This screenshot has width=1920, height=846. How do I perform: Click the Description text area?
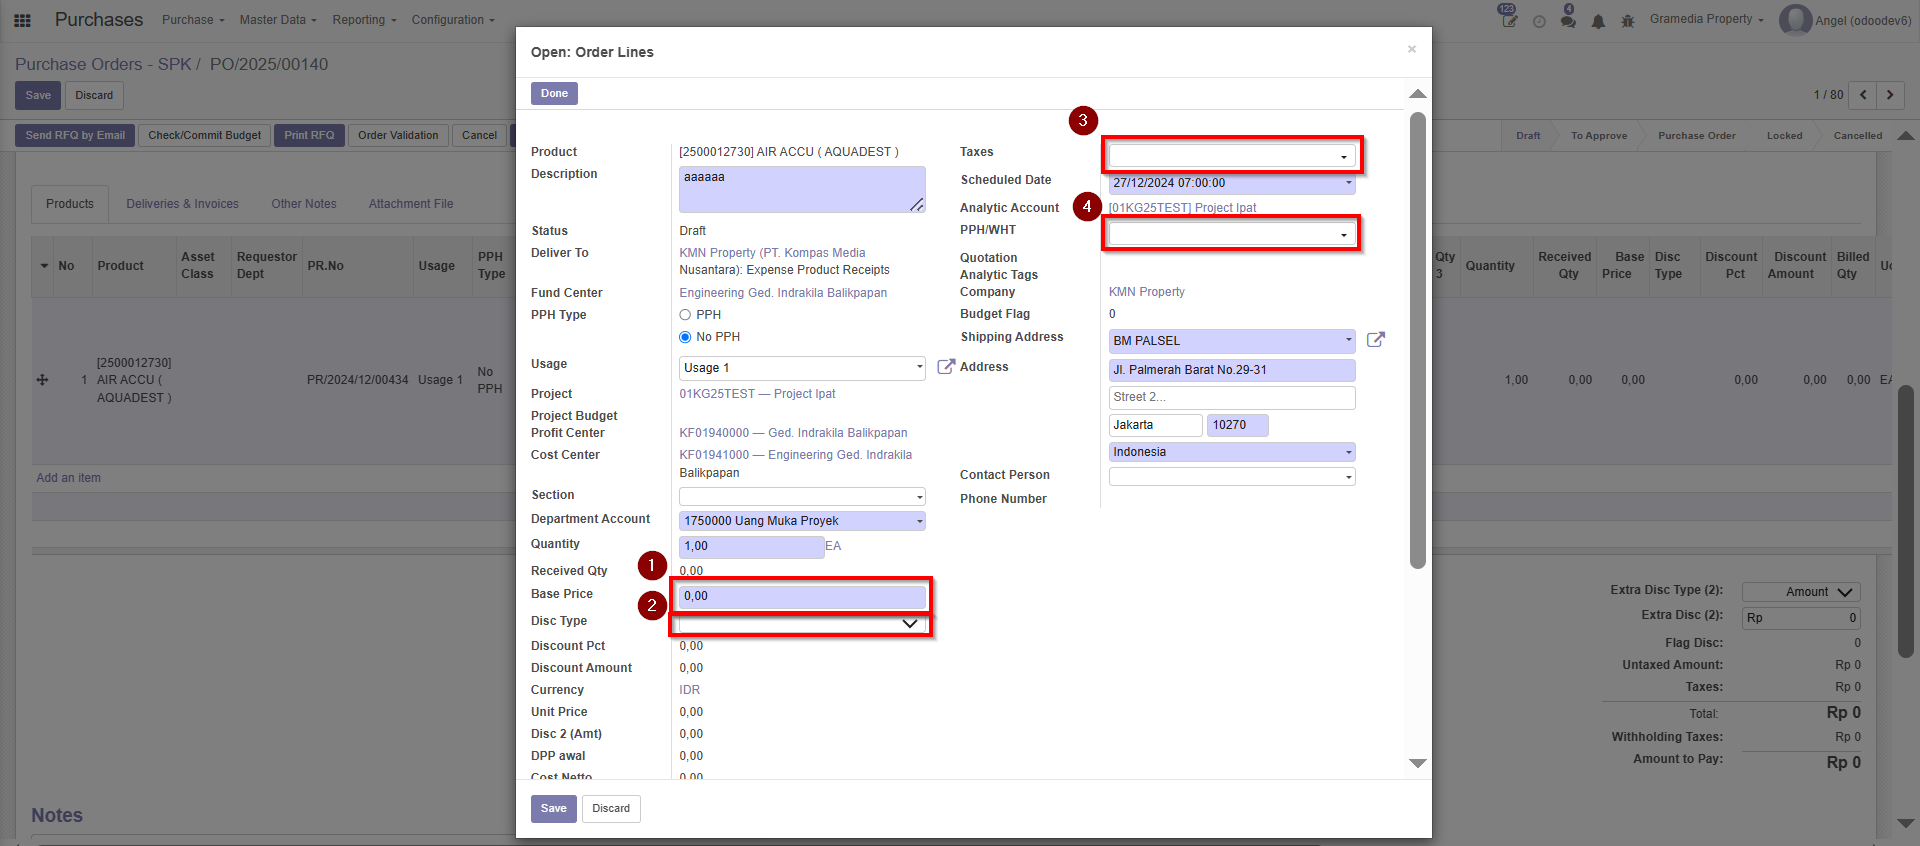pos(802,189)
